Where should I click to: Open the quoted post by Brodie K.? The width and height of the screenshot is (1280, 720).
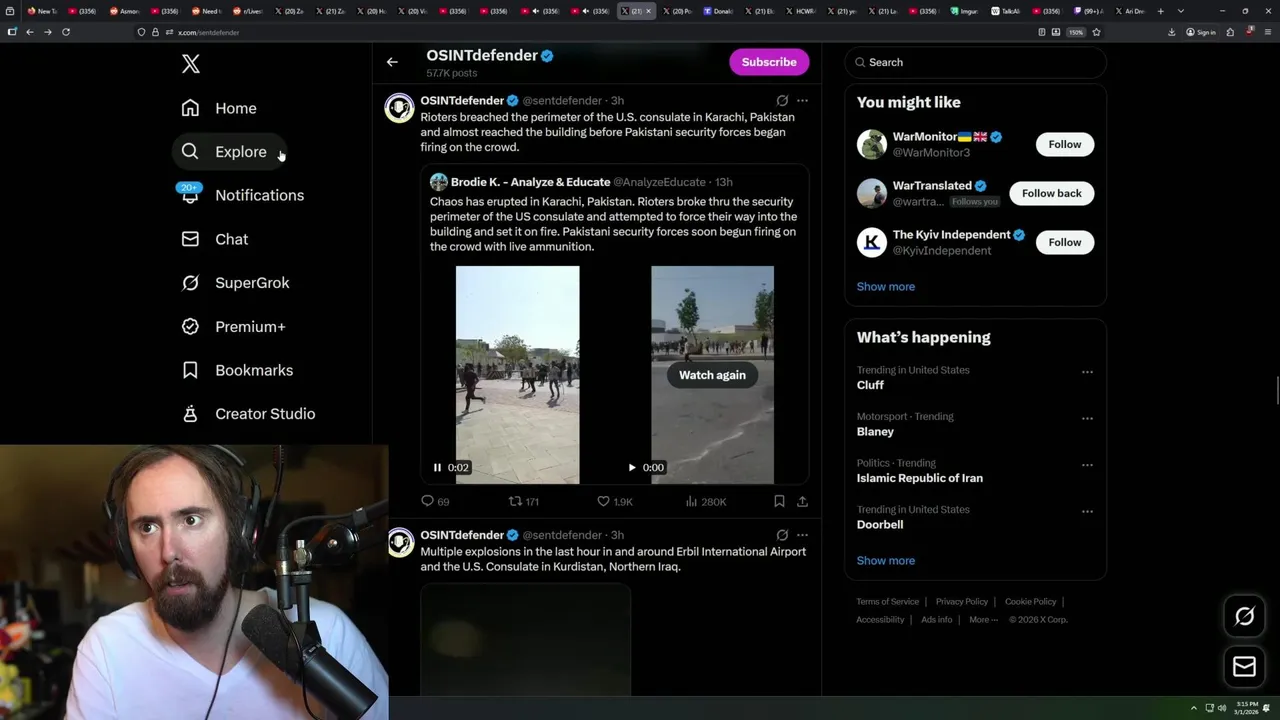(x=614, y=325)
